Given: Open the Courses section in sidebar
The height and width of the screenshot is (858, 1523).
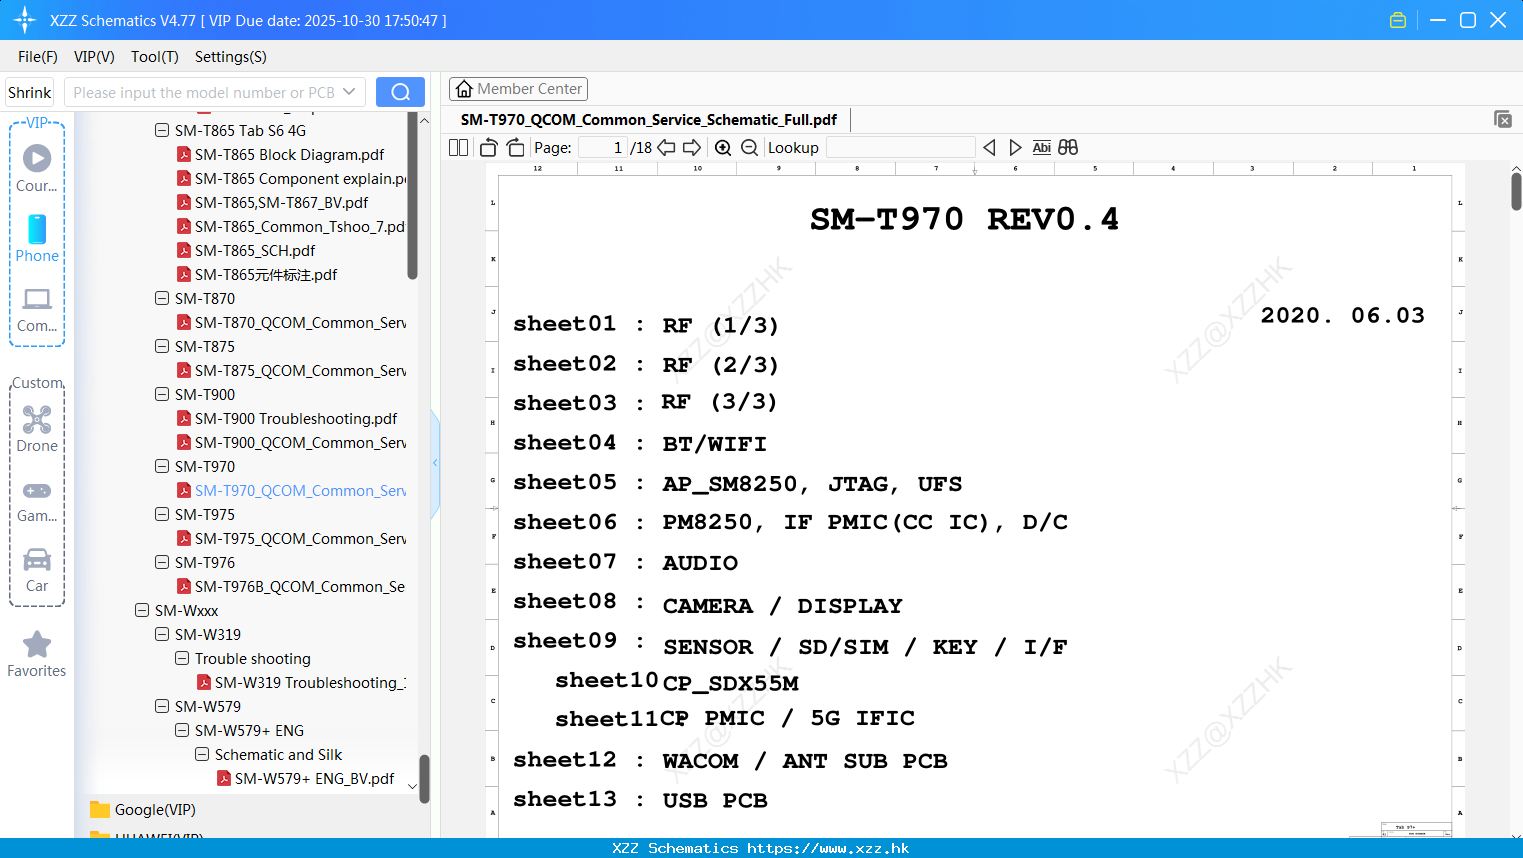Looking at the screenshot, I should [37, 168].
